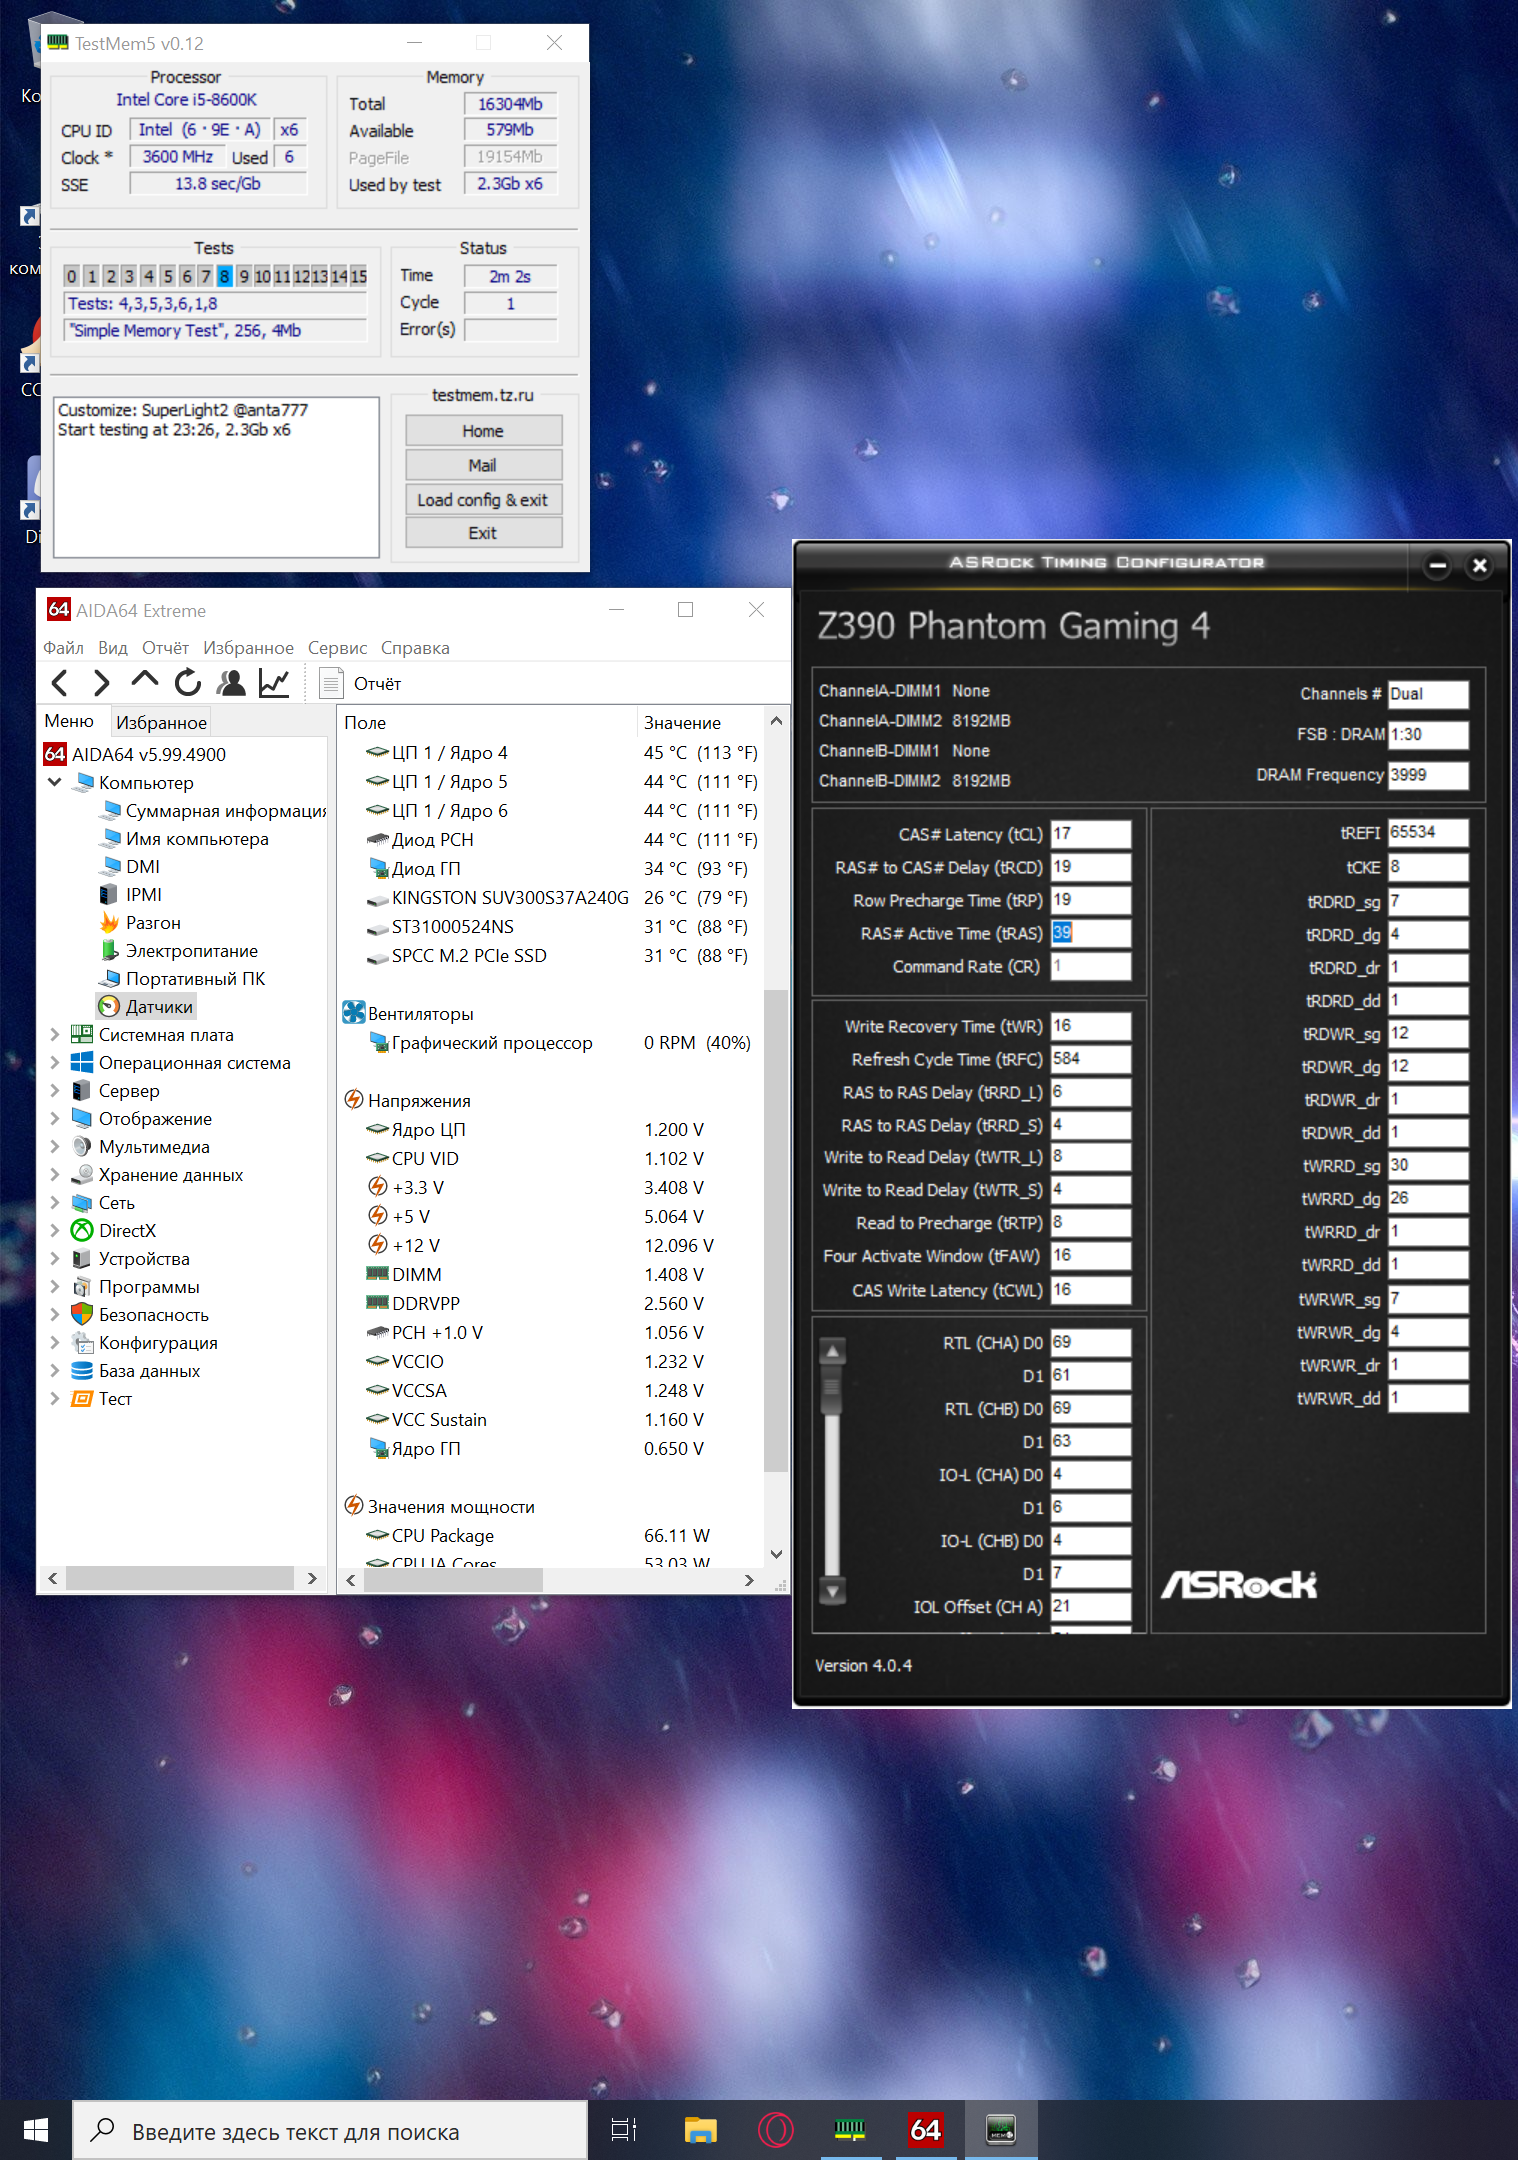Click the Exit button in TestMem5
Screen dimensions: 1518x2160
[x=483, y=533]
